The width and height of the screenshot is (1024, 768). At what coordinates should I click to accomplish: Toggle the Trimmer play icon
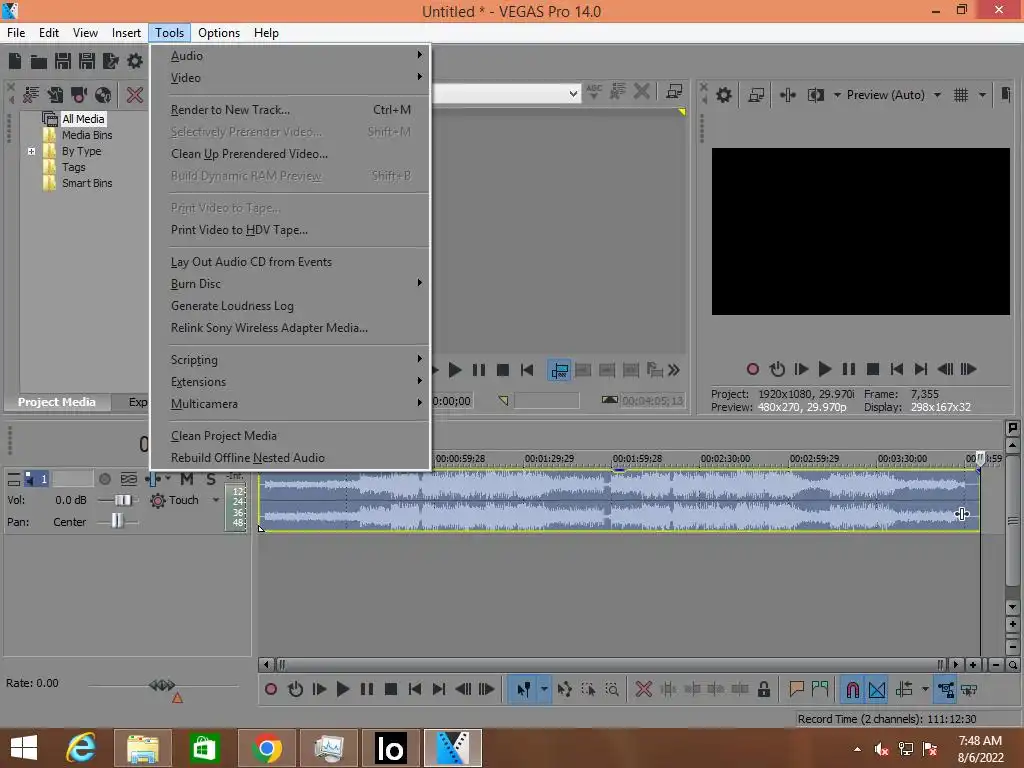(x=455, y=370)
